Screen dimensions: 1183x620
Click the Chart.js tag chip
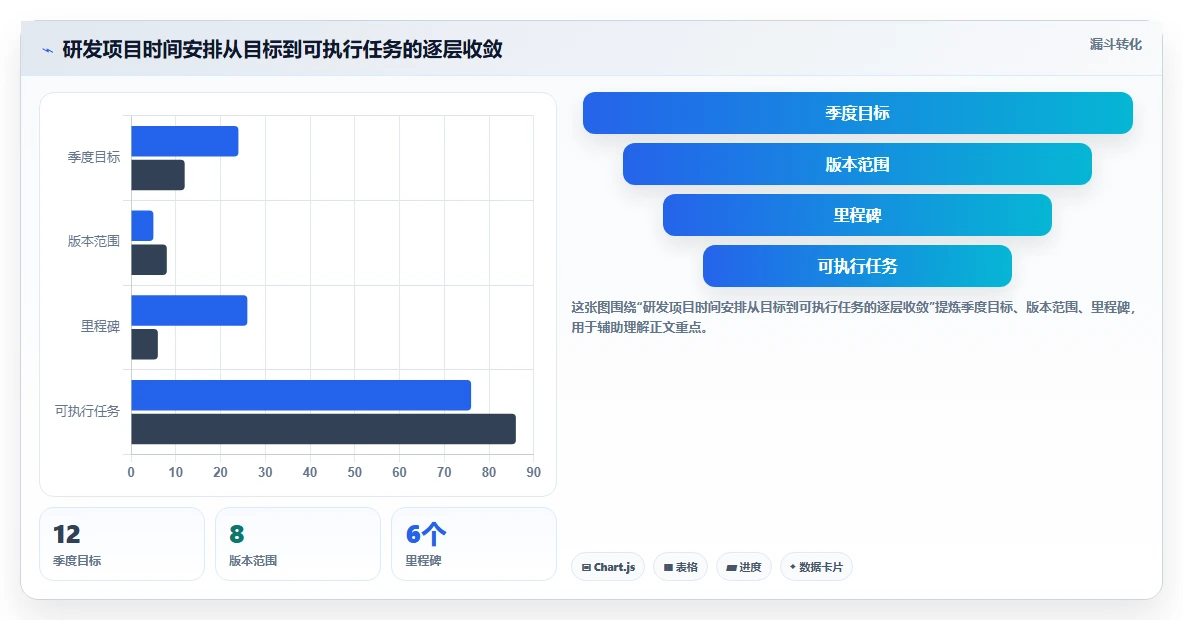pos(608,567)
